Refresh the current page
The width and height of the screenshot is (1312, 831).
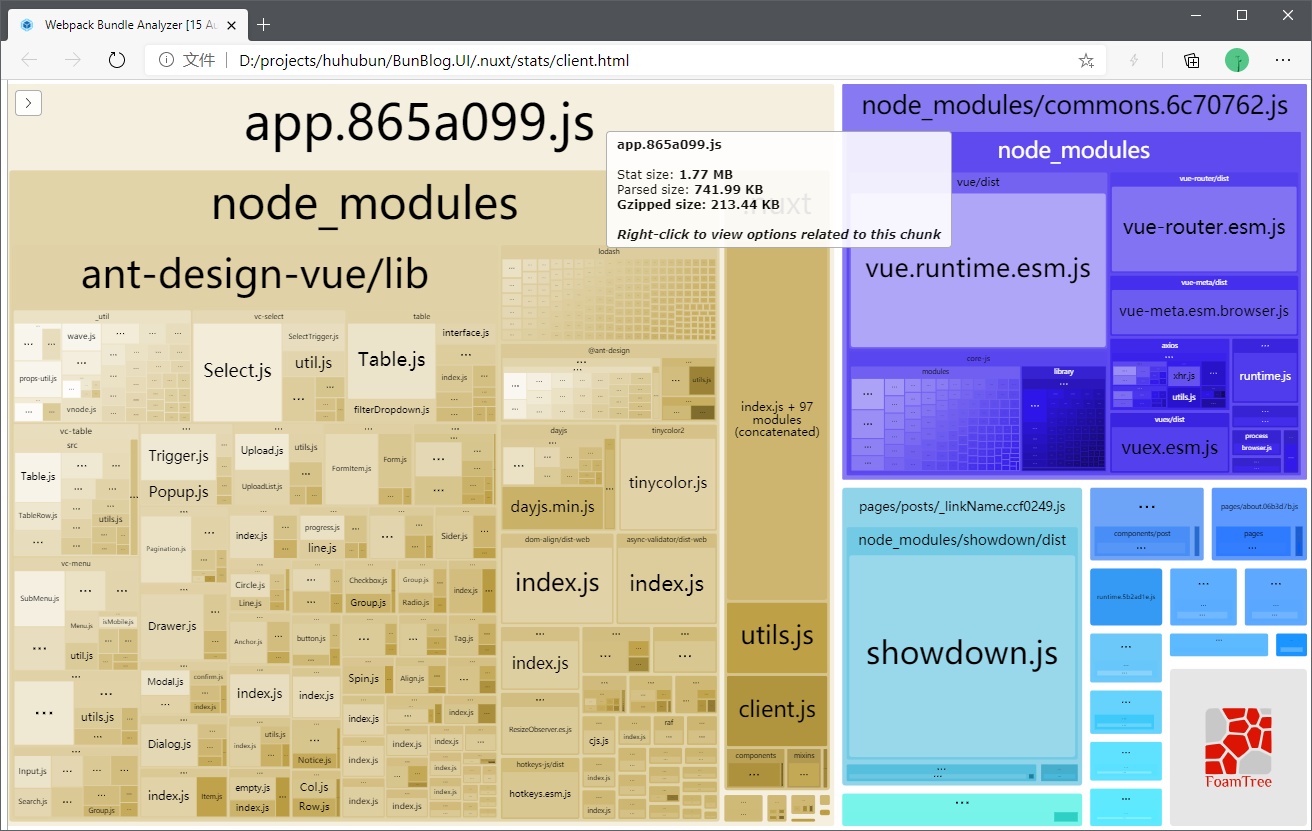pyautogui.click(x=117, y=60)
